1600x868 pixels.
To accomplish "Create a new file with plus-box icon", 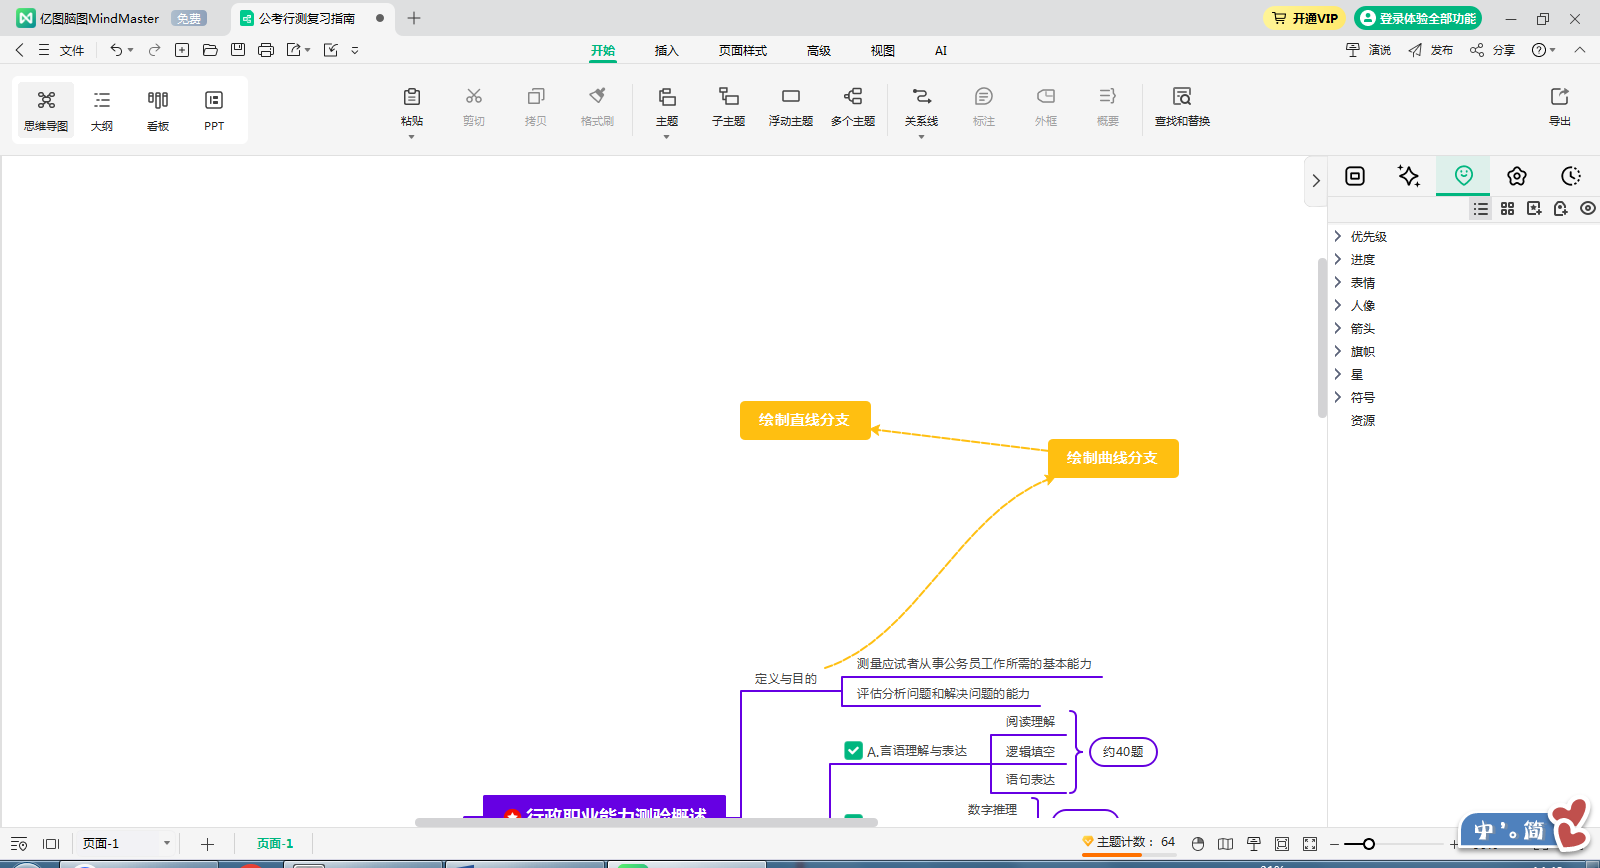I will point(182,50).
